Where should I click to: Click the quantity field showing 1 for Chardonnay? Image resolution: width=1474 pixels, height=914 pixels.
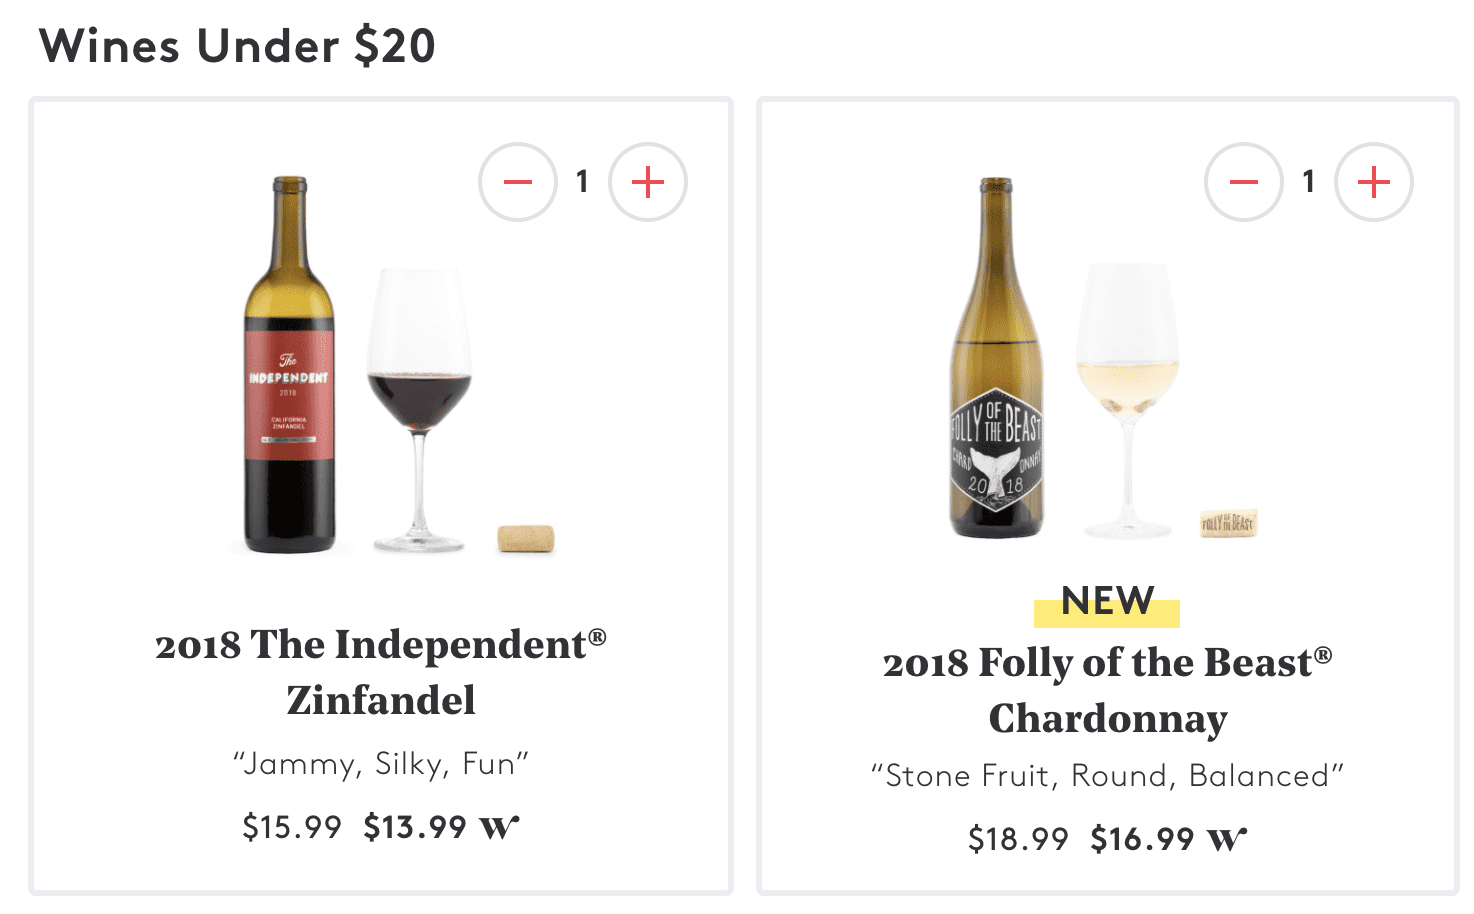click(x=1308, y=181)
